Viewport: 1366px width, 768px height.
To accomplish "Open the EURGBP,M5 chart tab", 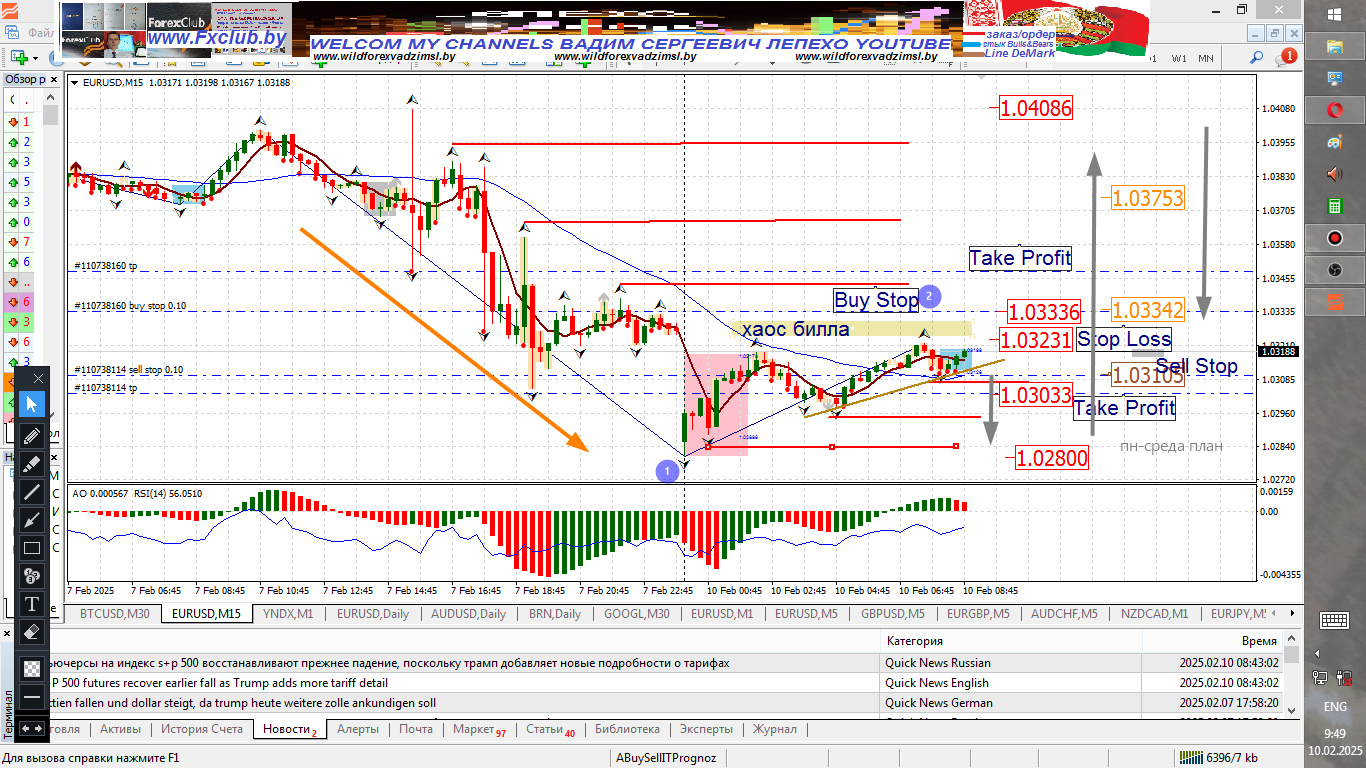I will coord(977,614).
